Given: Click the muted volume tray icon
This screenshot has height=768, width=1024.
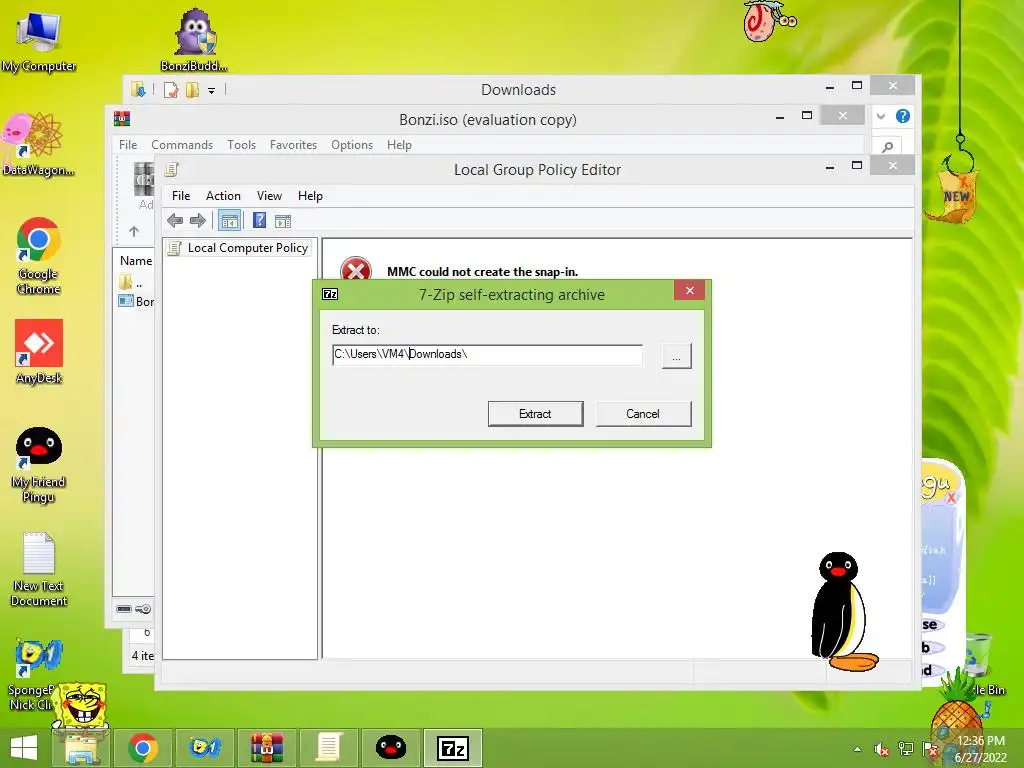Looking at the screenshot, I should pos(882,749).
